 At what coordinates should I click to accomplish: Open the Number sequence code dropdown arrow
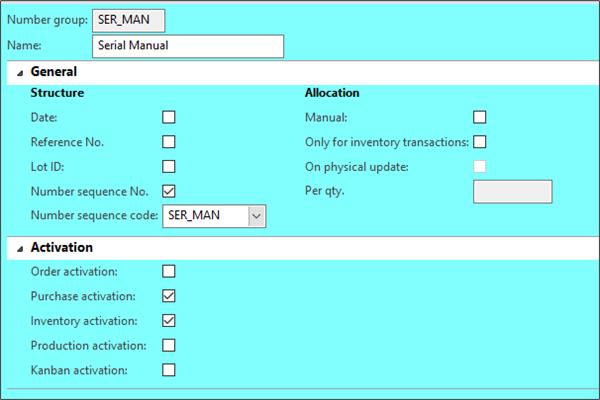(257, 215)
